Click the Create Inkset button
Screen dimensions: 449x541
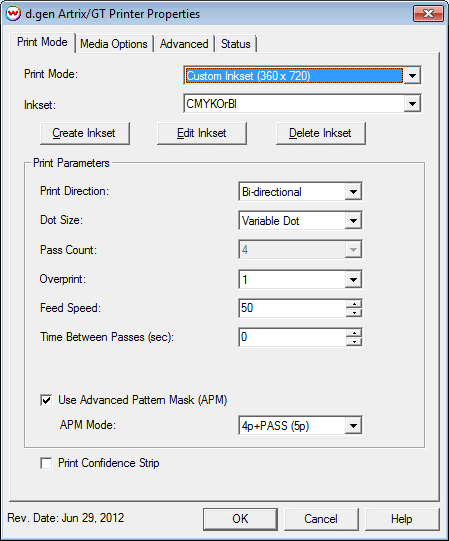[84, 133]
